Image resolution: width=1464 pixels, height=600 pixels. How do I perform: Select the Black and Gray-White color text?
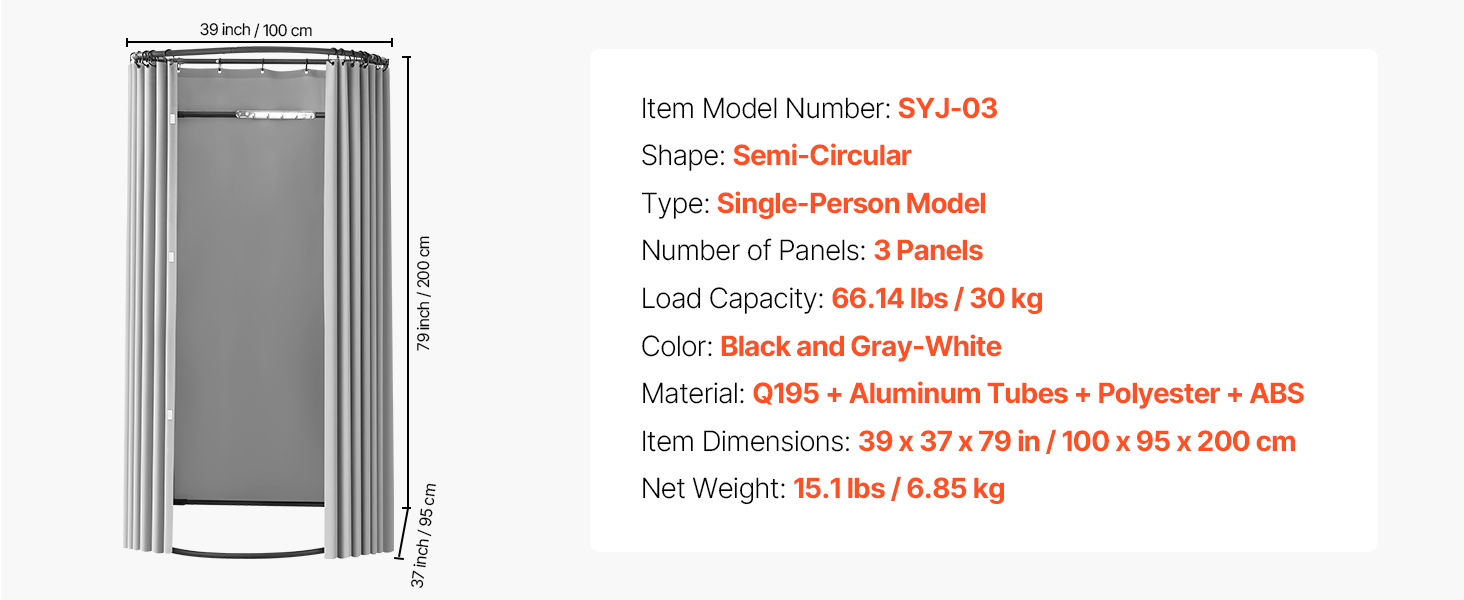click(860, 347)
